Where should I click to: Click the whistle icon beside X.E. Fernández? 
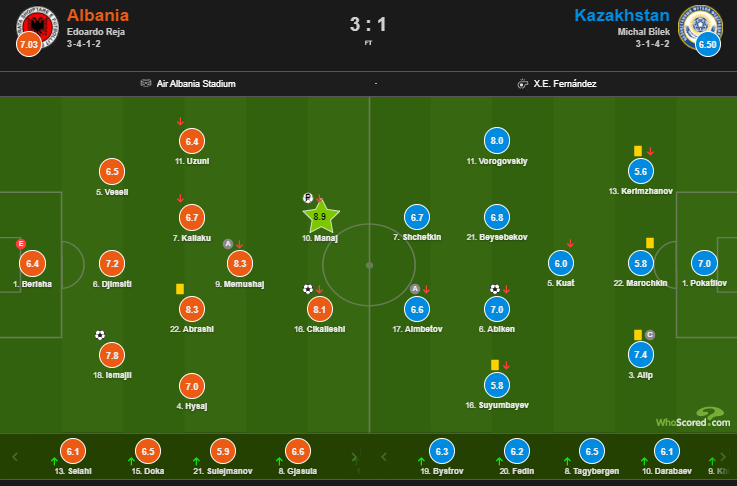click(522, 84)
